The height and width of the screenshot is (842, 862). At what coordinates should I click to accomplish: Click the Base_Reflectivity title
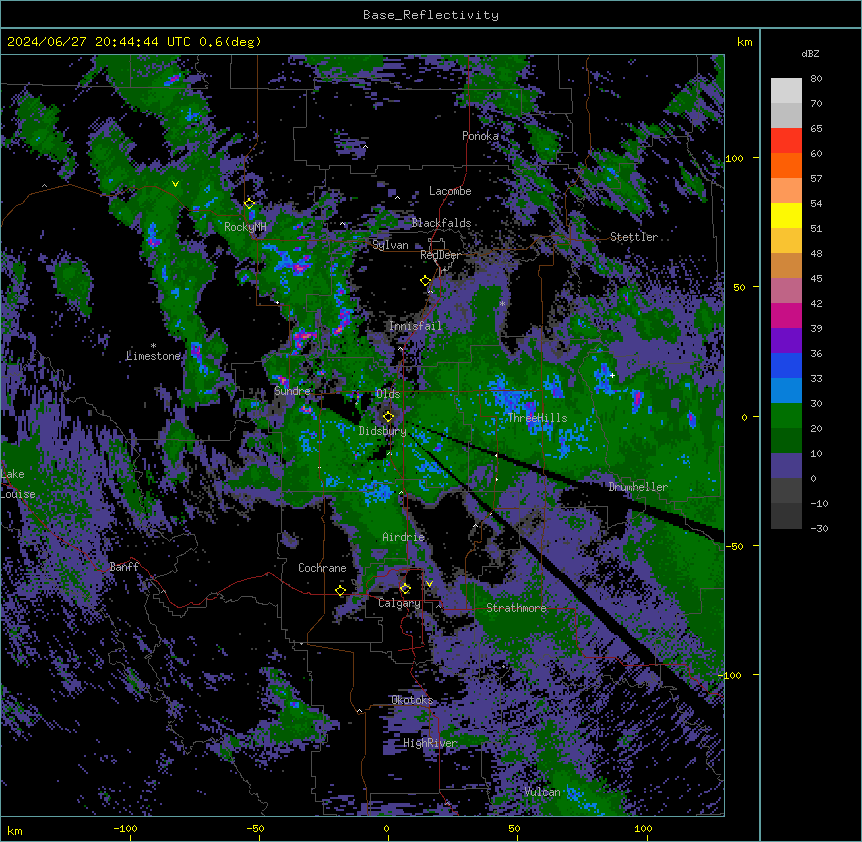click(x=431, y=15)
